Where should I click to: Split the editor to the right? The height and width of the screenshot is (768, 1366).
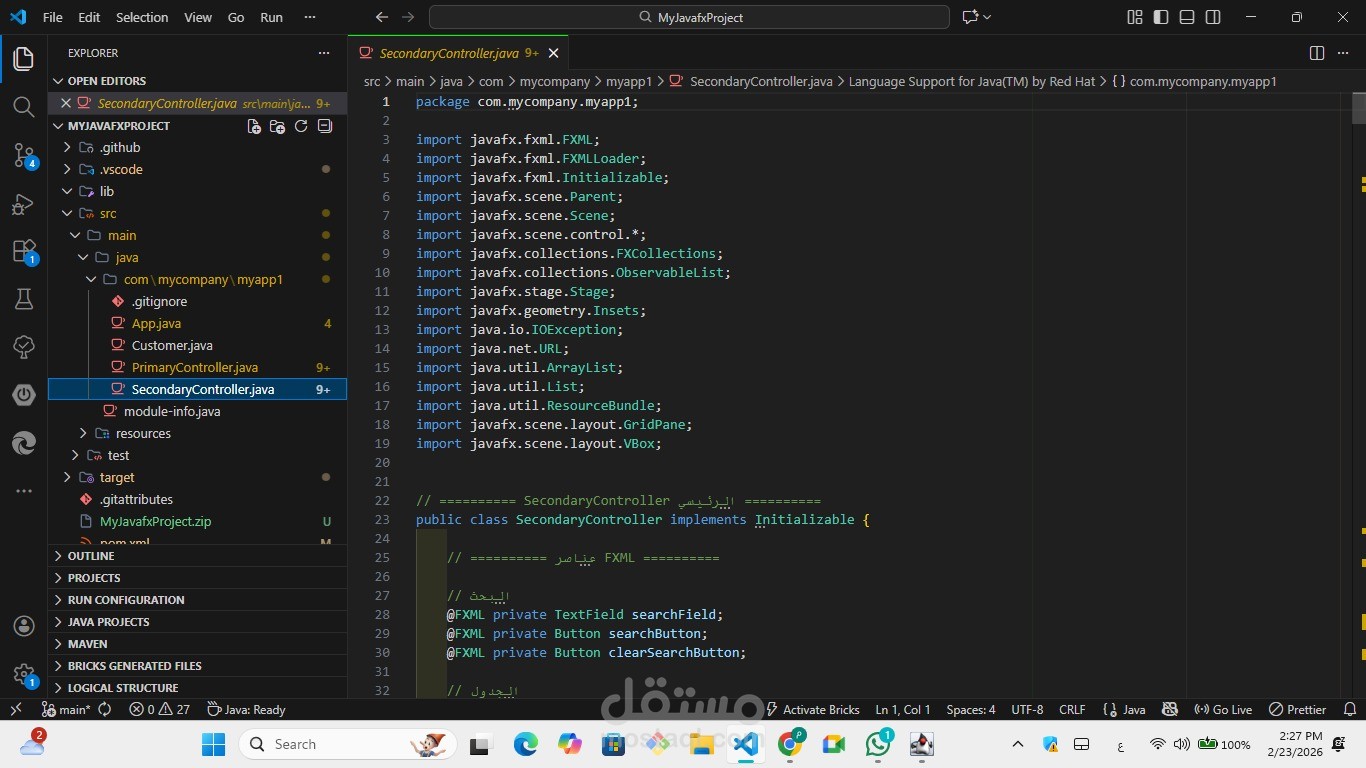pos(1317,53)
